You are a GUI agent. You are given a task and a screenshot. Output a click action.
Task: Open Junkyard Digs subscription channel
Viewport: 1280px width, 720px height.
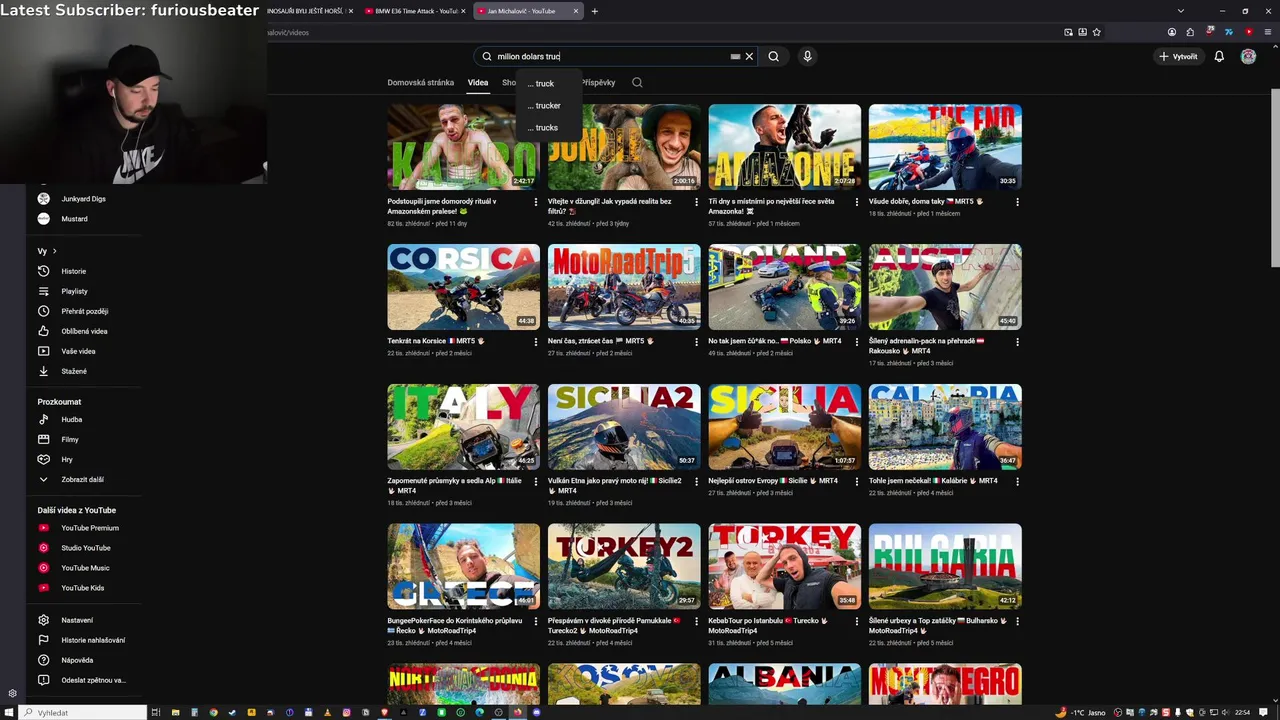(x=81, y=199)
